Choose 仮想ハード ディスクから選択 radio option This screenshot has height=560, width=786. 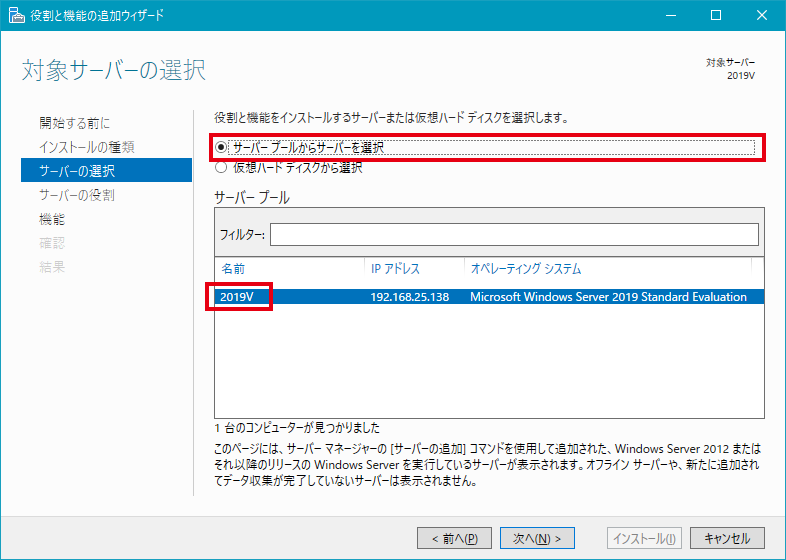tap(221, 168)
